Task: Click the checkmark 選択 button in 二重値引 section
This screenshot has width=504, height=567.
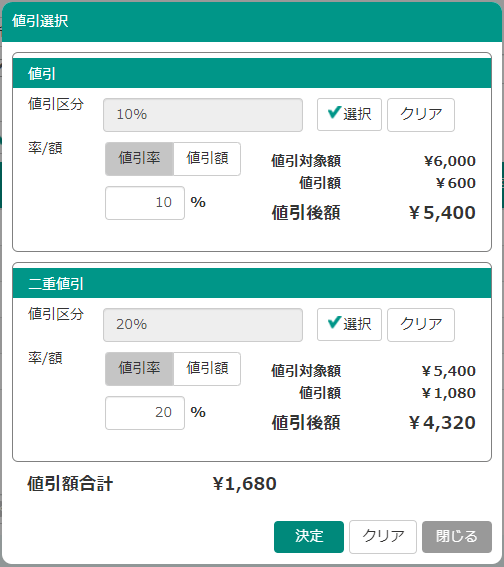Action: click(349, 324)
